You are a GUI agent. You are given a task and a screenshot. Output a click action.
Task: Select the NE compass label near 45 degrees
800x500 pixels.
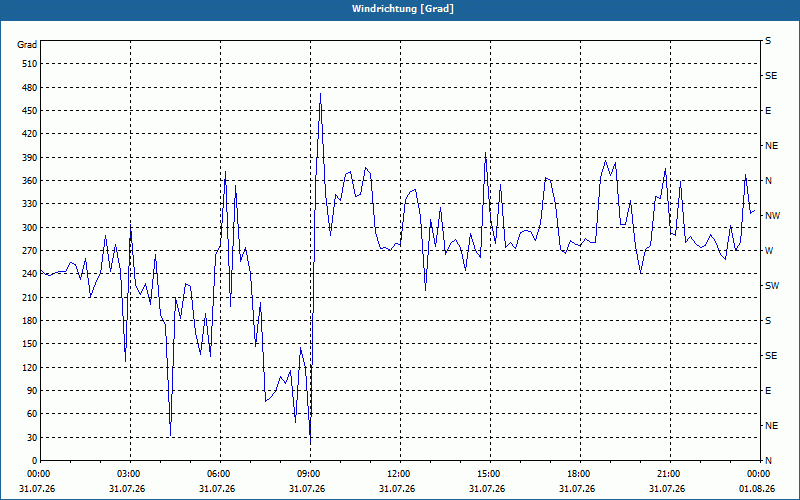tap(771, 426)
